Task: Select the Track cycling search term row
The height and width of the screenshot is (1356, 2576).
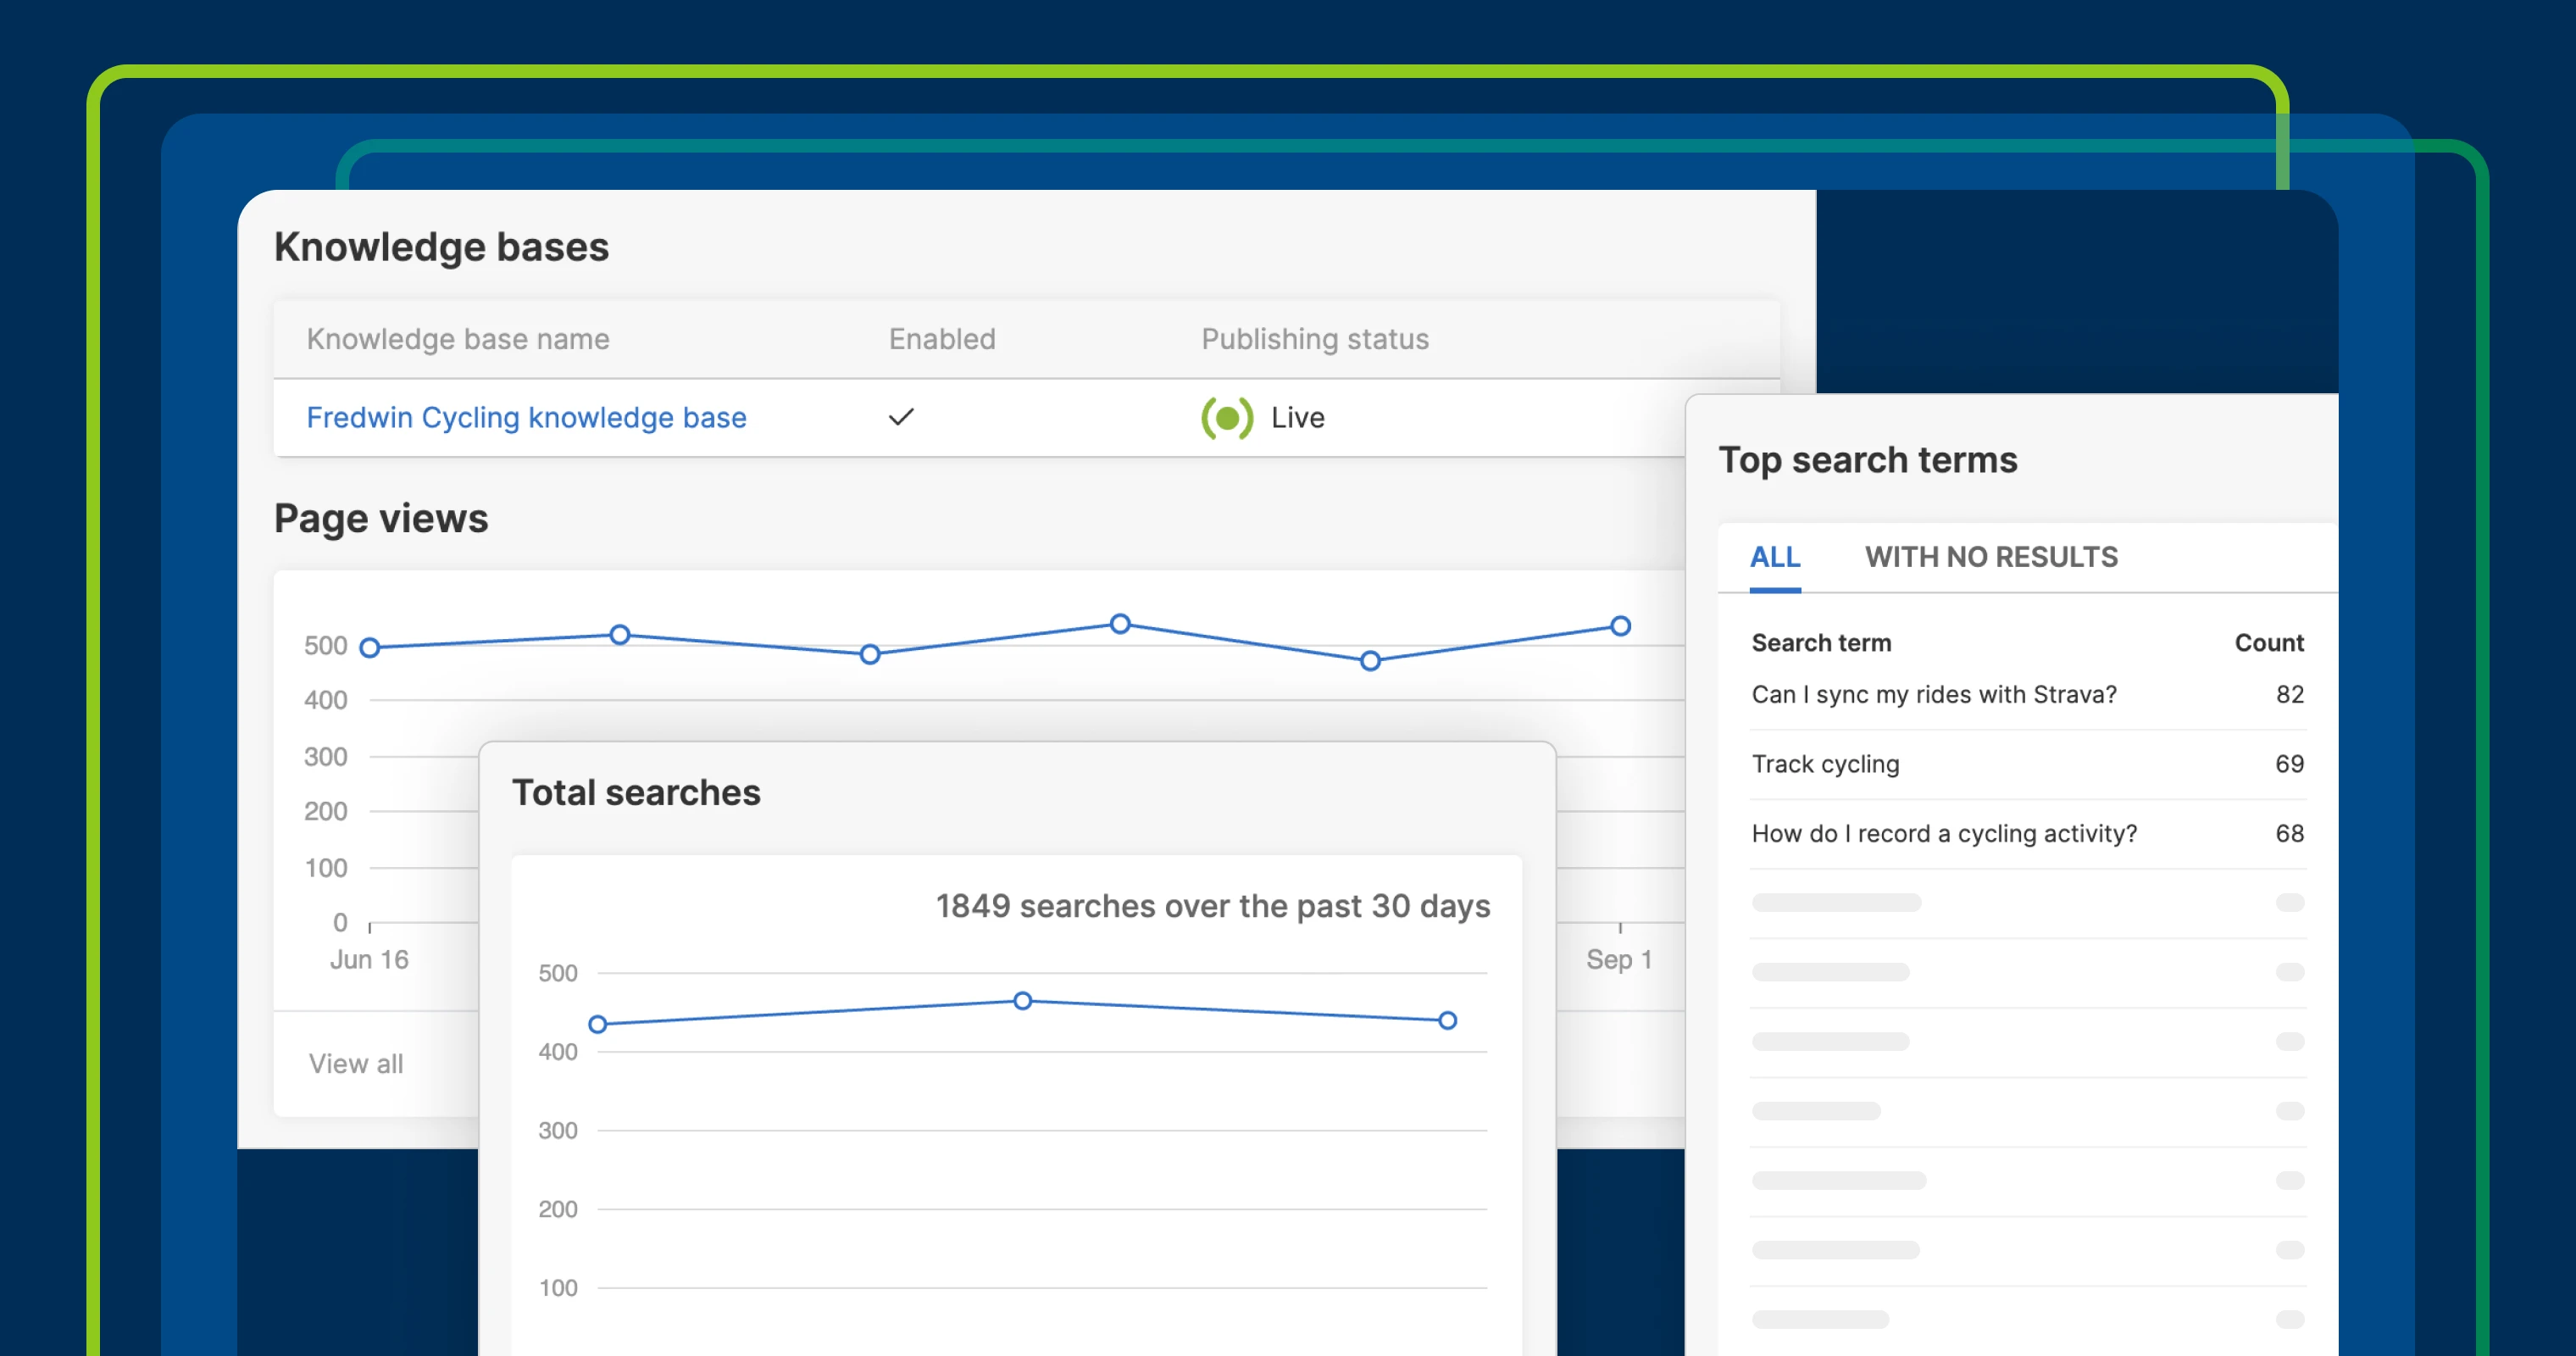Action: pyautogui.click(x=1825, y=763)
